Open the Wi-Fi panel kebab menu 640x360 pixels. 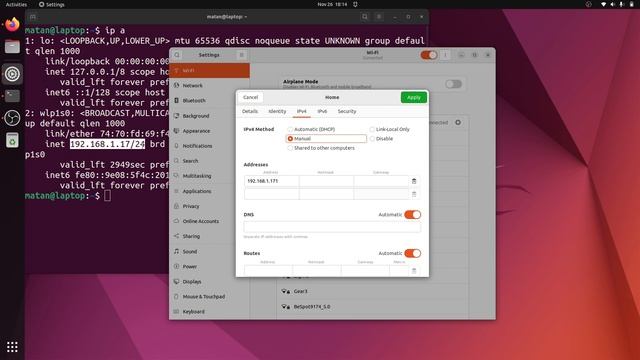[445, 55]
